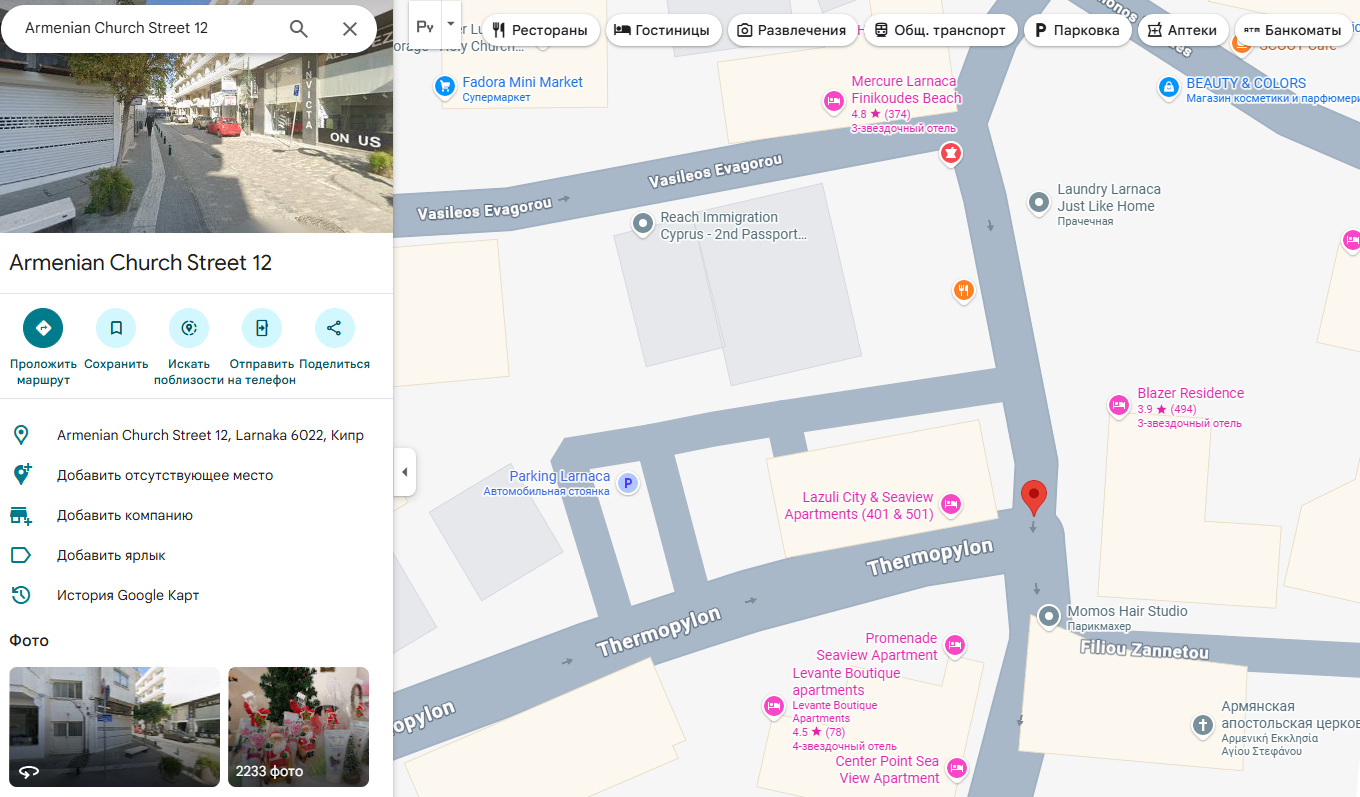Filter map by Парковка

(x=1077, y=30)
